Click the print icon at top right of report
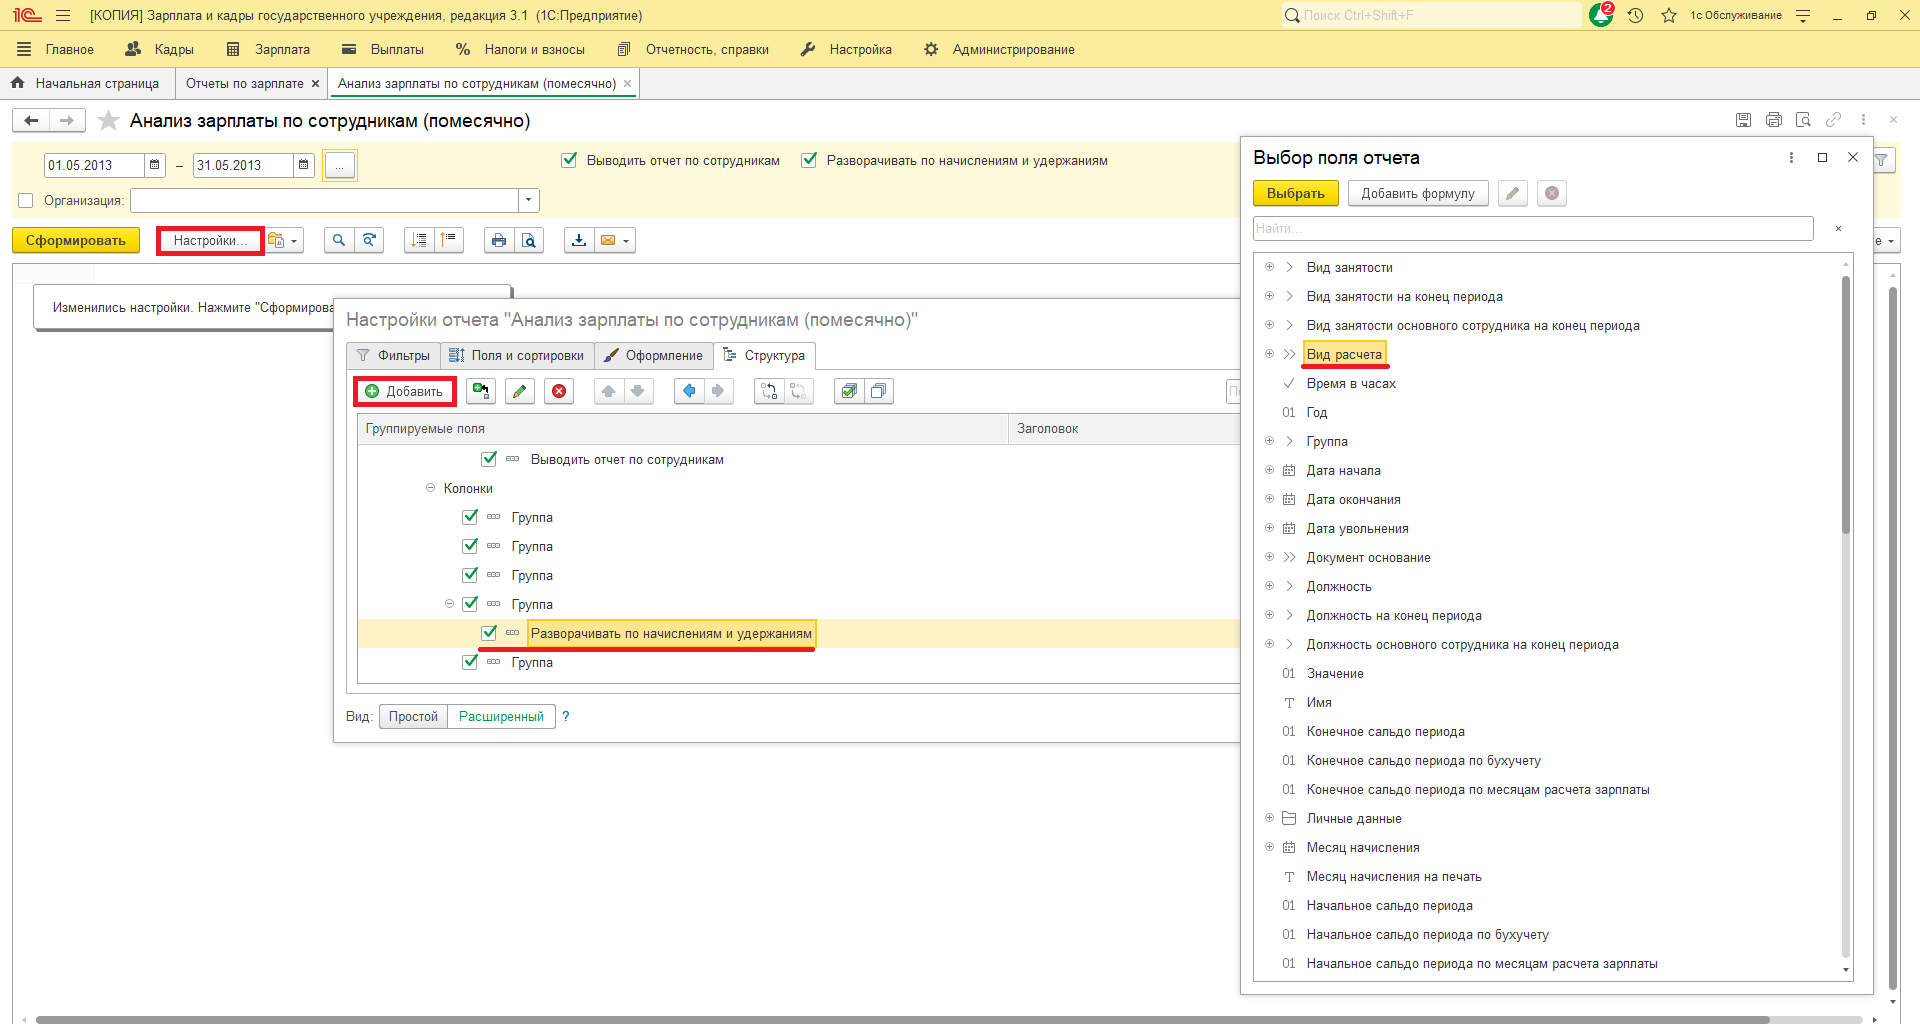 coord(1774,120)
